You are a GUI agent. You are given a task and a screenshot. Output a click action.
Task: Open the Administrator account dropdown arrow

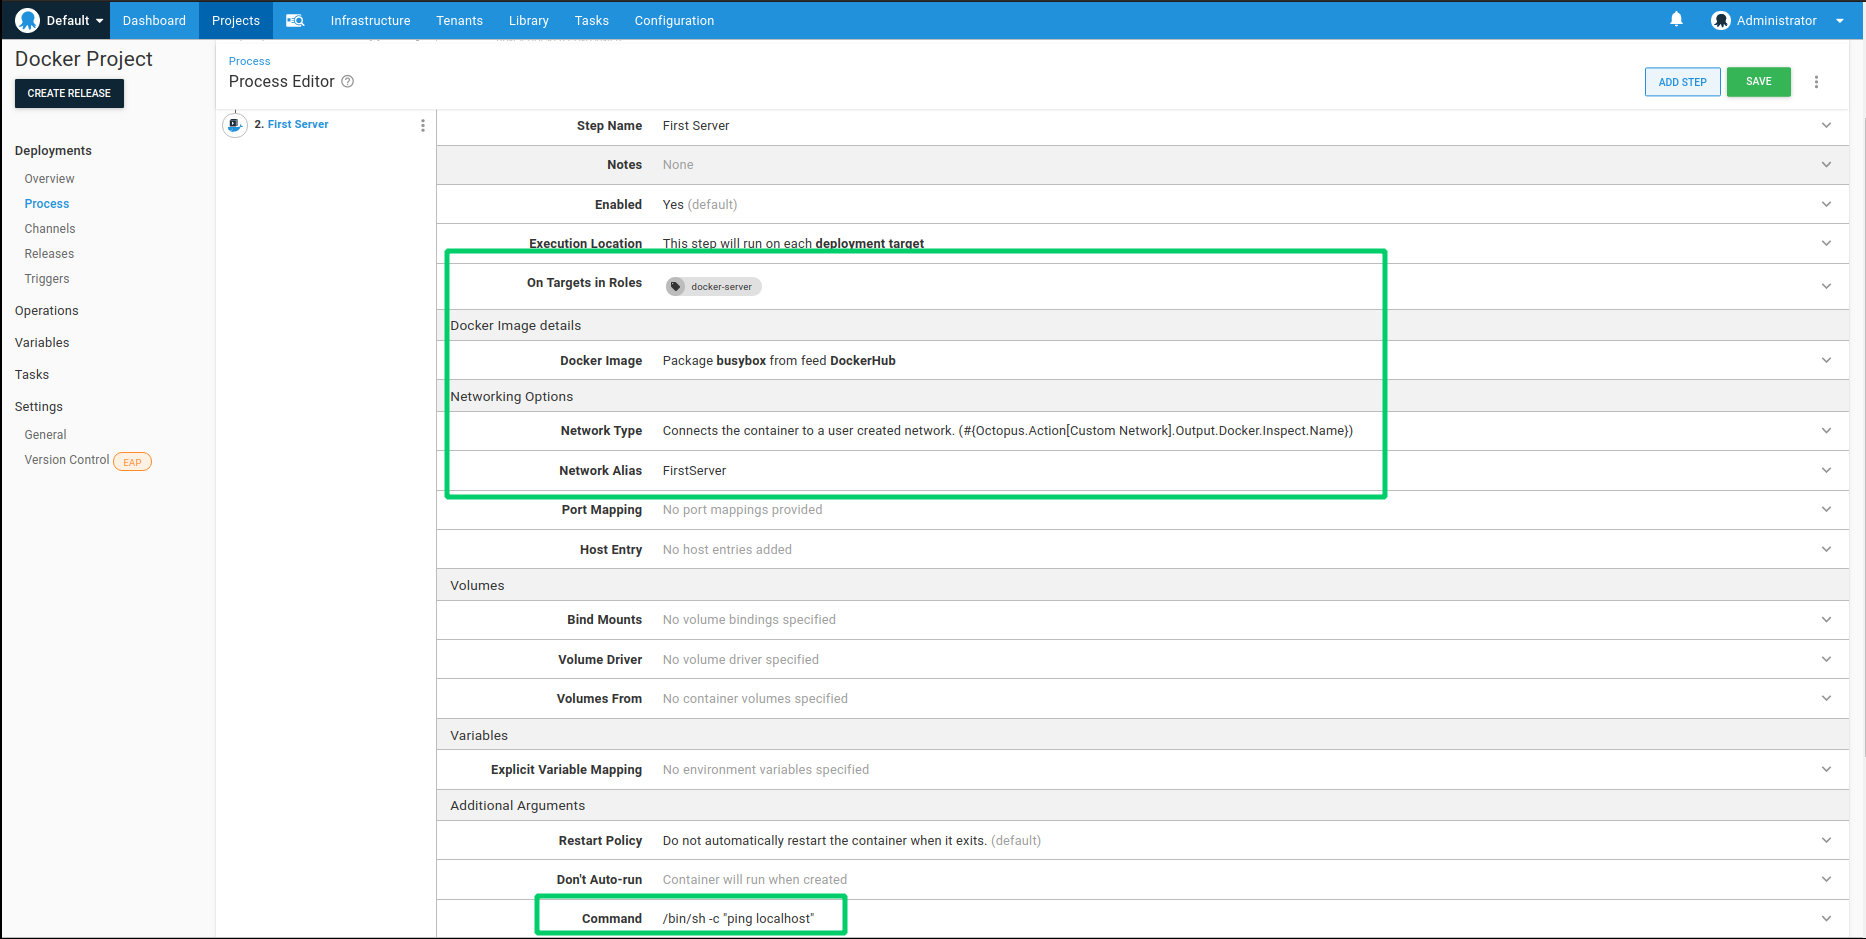(1840, 21)
